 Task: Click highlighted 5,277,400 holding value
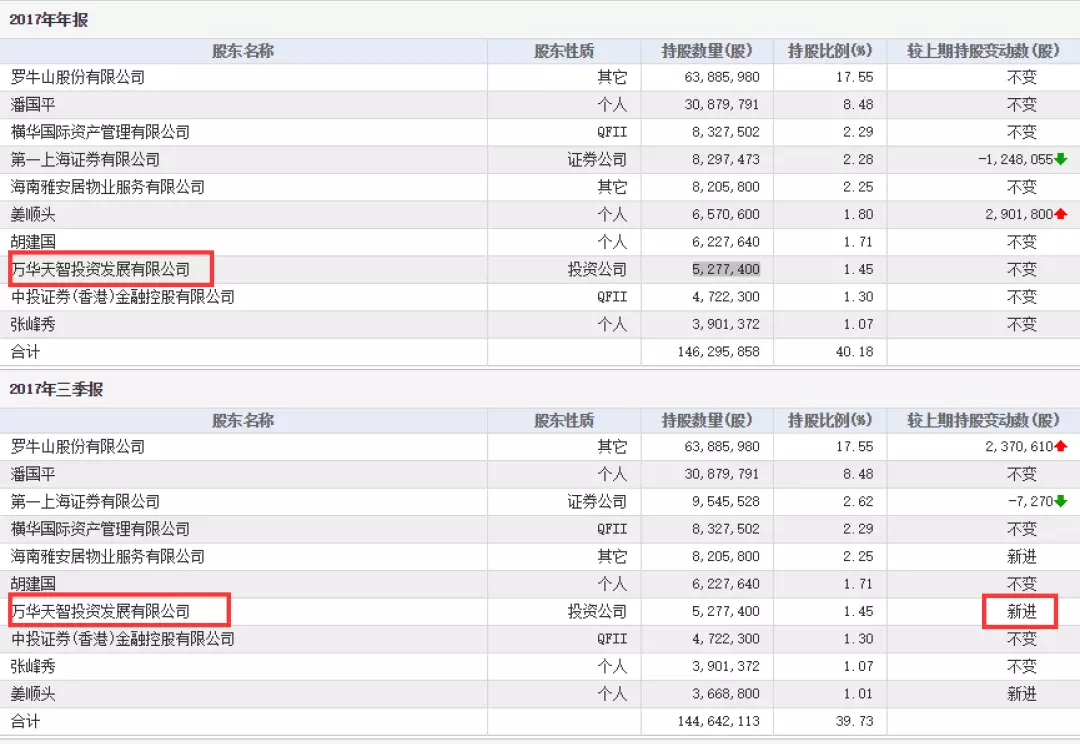tap(726, 270)
